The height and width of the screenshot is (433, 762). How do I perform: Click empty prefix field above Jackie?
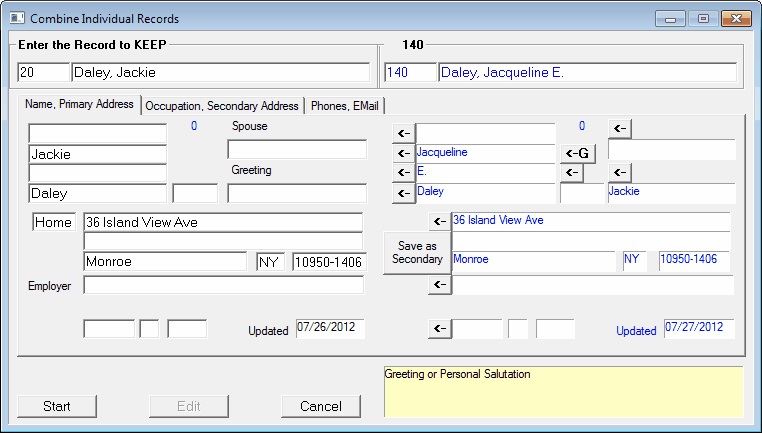(x=98, y=133)
